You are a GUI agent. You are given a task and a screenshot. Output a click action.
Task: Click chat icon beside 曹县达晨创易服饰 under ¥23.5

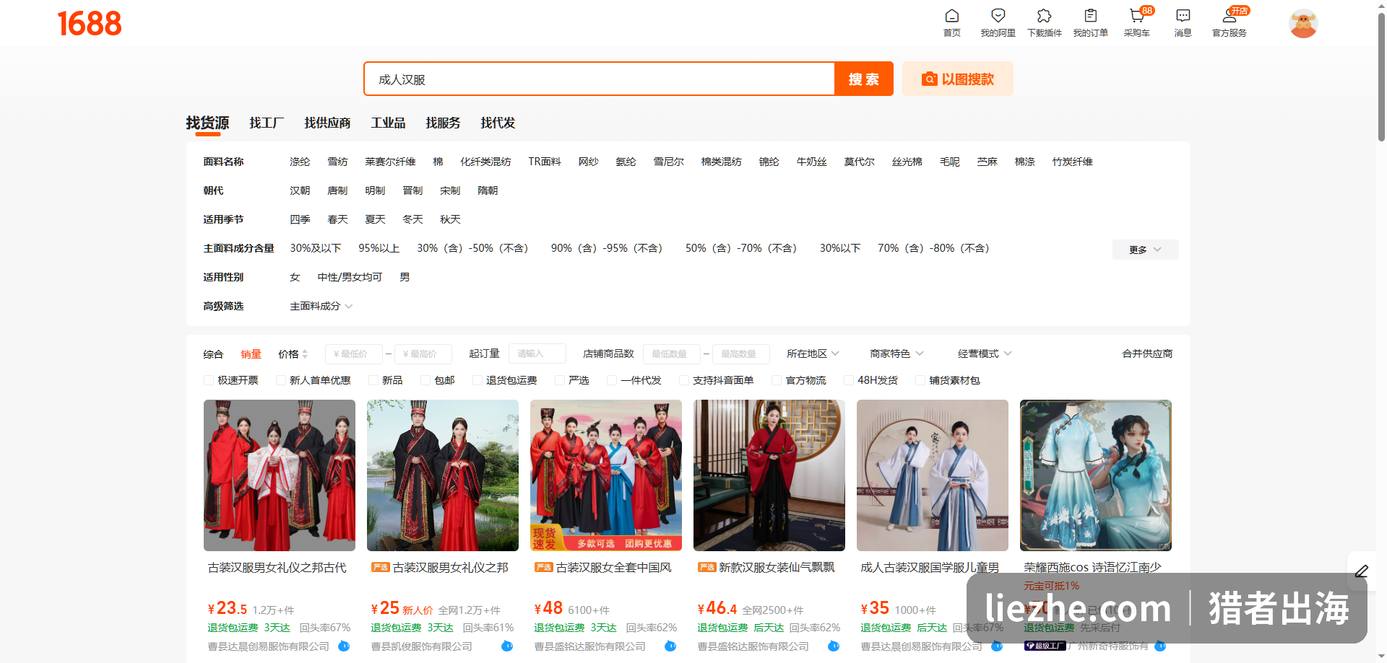[343, 646]
